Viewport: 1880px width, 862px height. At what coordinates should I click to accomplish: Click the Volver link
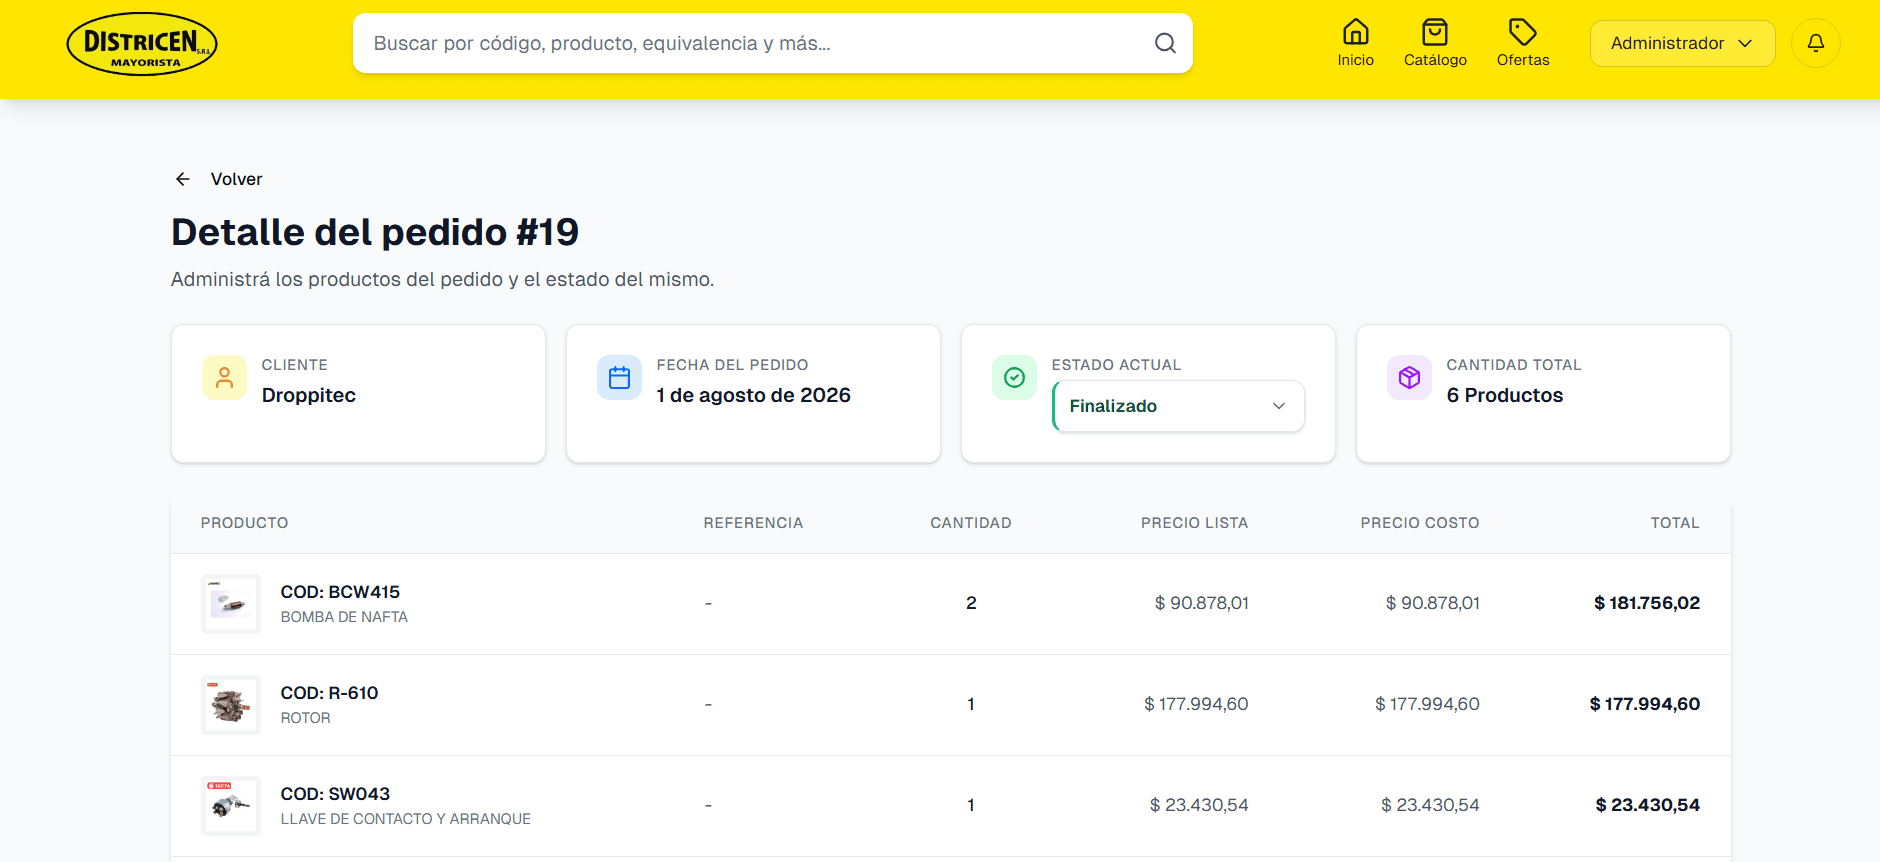236,179
